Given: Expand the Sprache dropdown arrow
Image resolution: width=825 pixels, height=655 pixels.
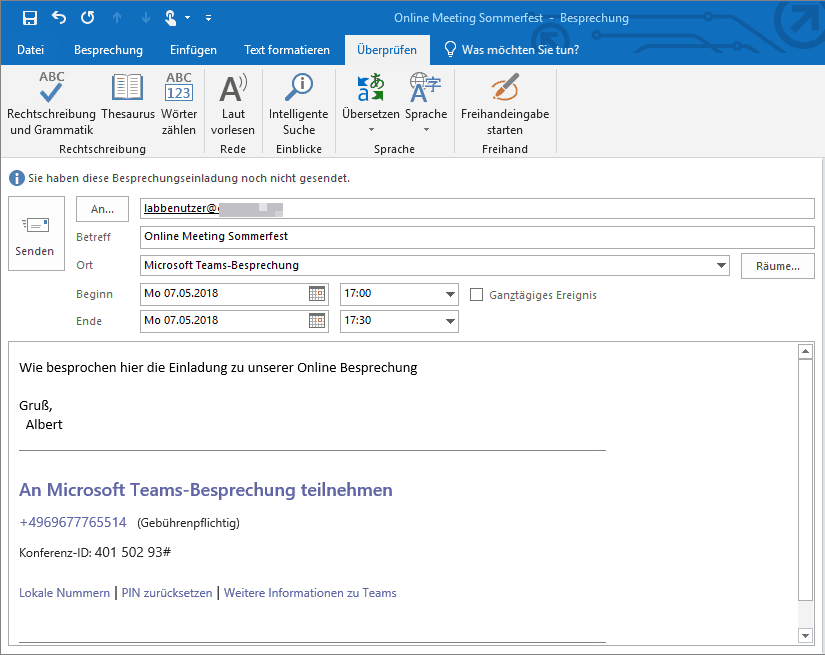Looking at the screenshot, I should pos(426,129).
